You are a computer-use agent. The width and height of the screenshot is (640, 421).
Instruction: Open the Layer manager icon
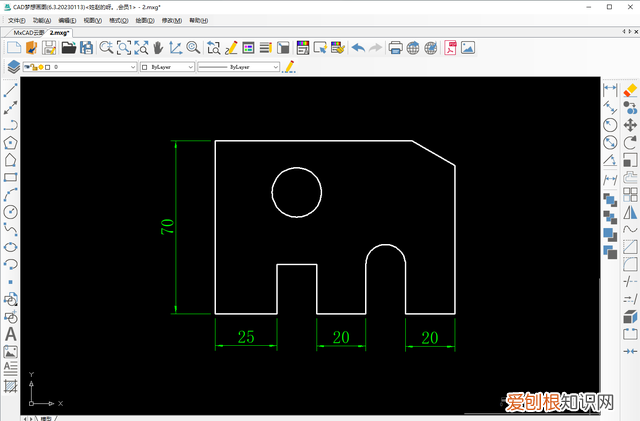12,67
